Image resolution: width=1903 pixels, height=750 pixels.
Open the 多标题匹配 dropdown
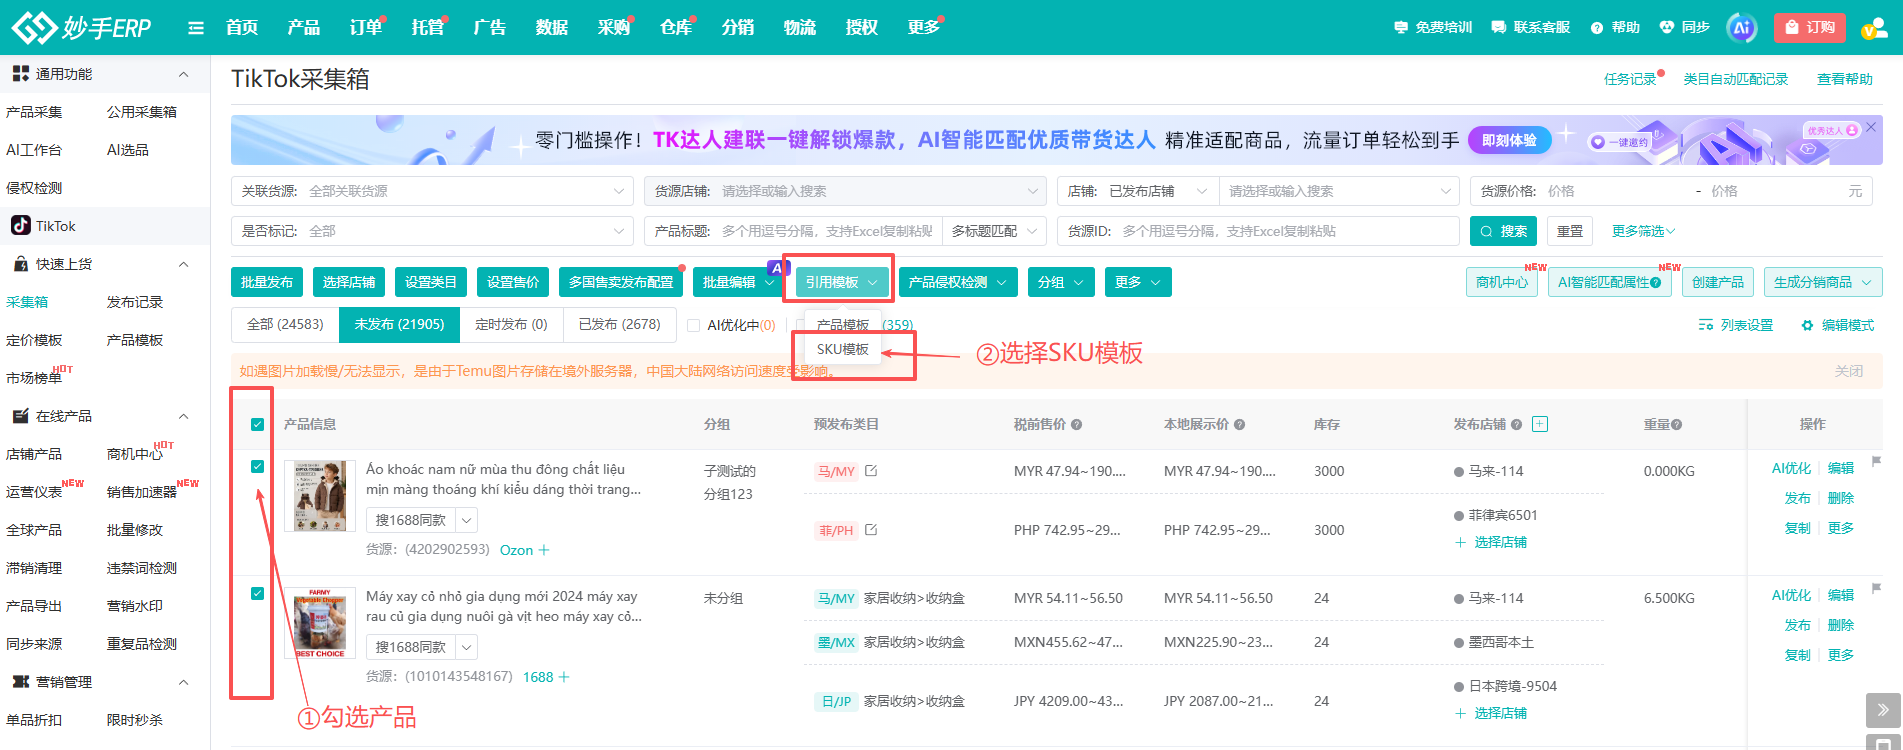click(x=994, y=231)
